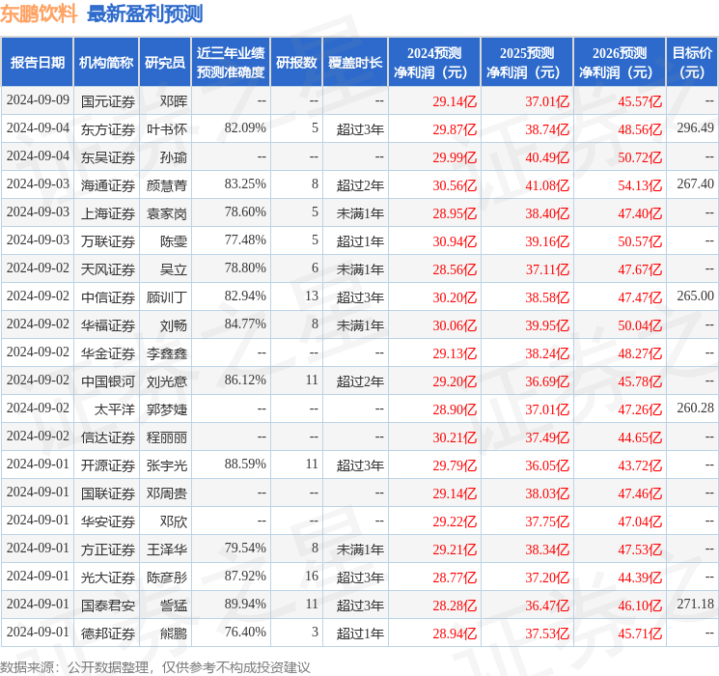Viewport: 719px width, 676px height.
Task: Click target price 265.00
Action: [695, 296]
